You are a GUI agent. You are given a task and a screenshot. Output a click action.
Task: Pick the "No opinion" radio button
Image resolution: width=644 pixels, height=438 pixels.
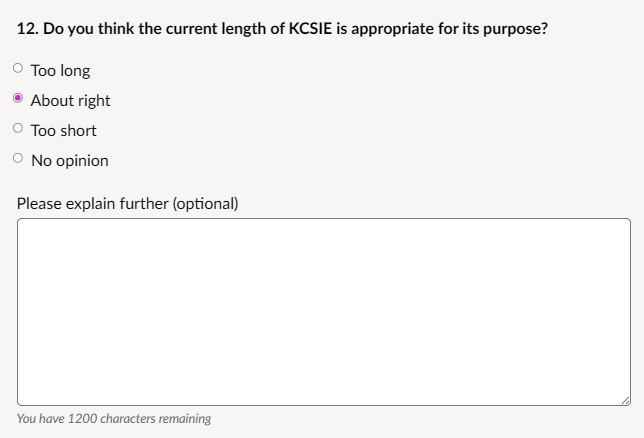tap(17, 159)
